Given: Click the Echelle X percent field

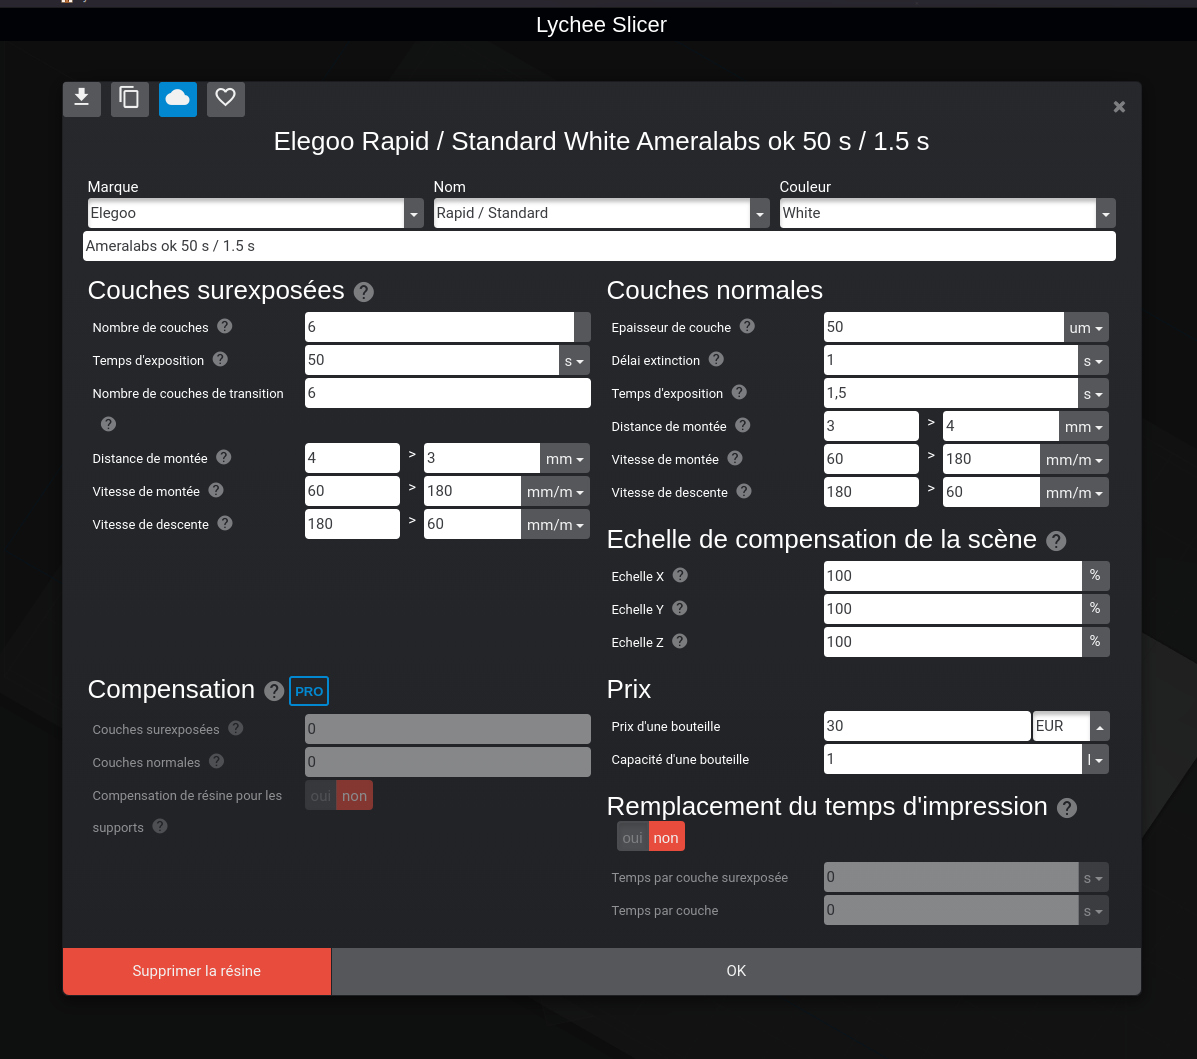Looking at the screenshot, I should [953, 576].
